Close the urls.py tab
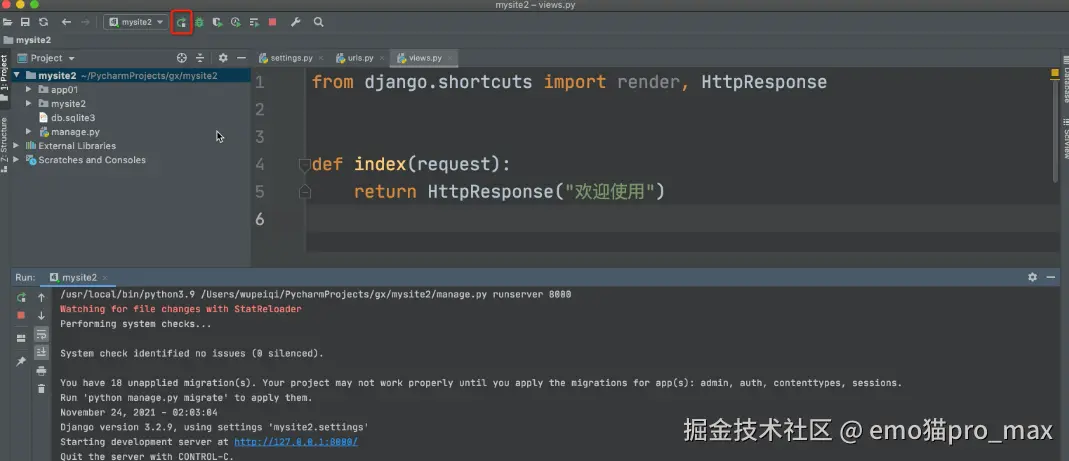The width and height of the screenshot is (1069, 461). pyautogui.click(x=382, y=59)
